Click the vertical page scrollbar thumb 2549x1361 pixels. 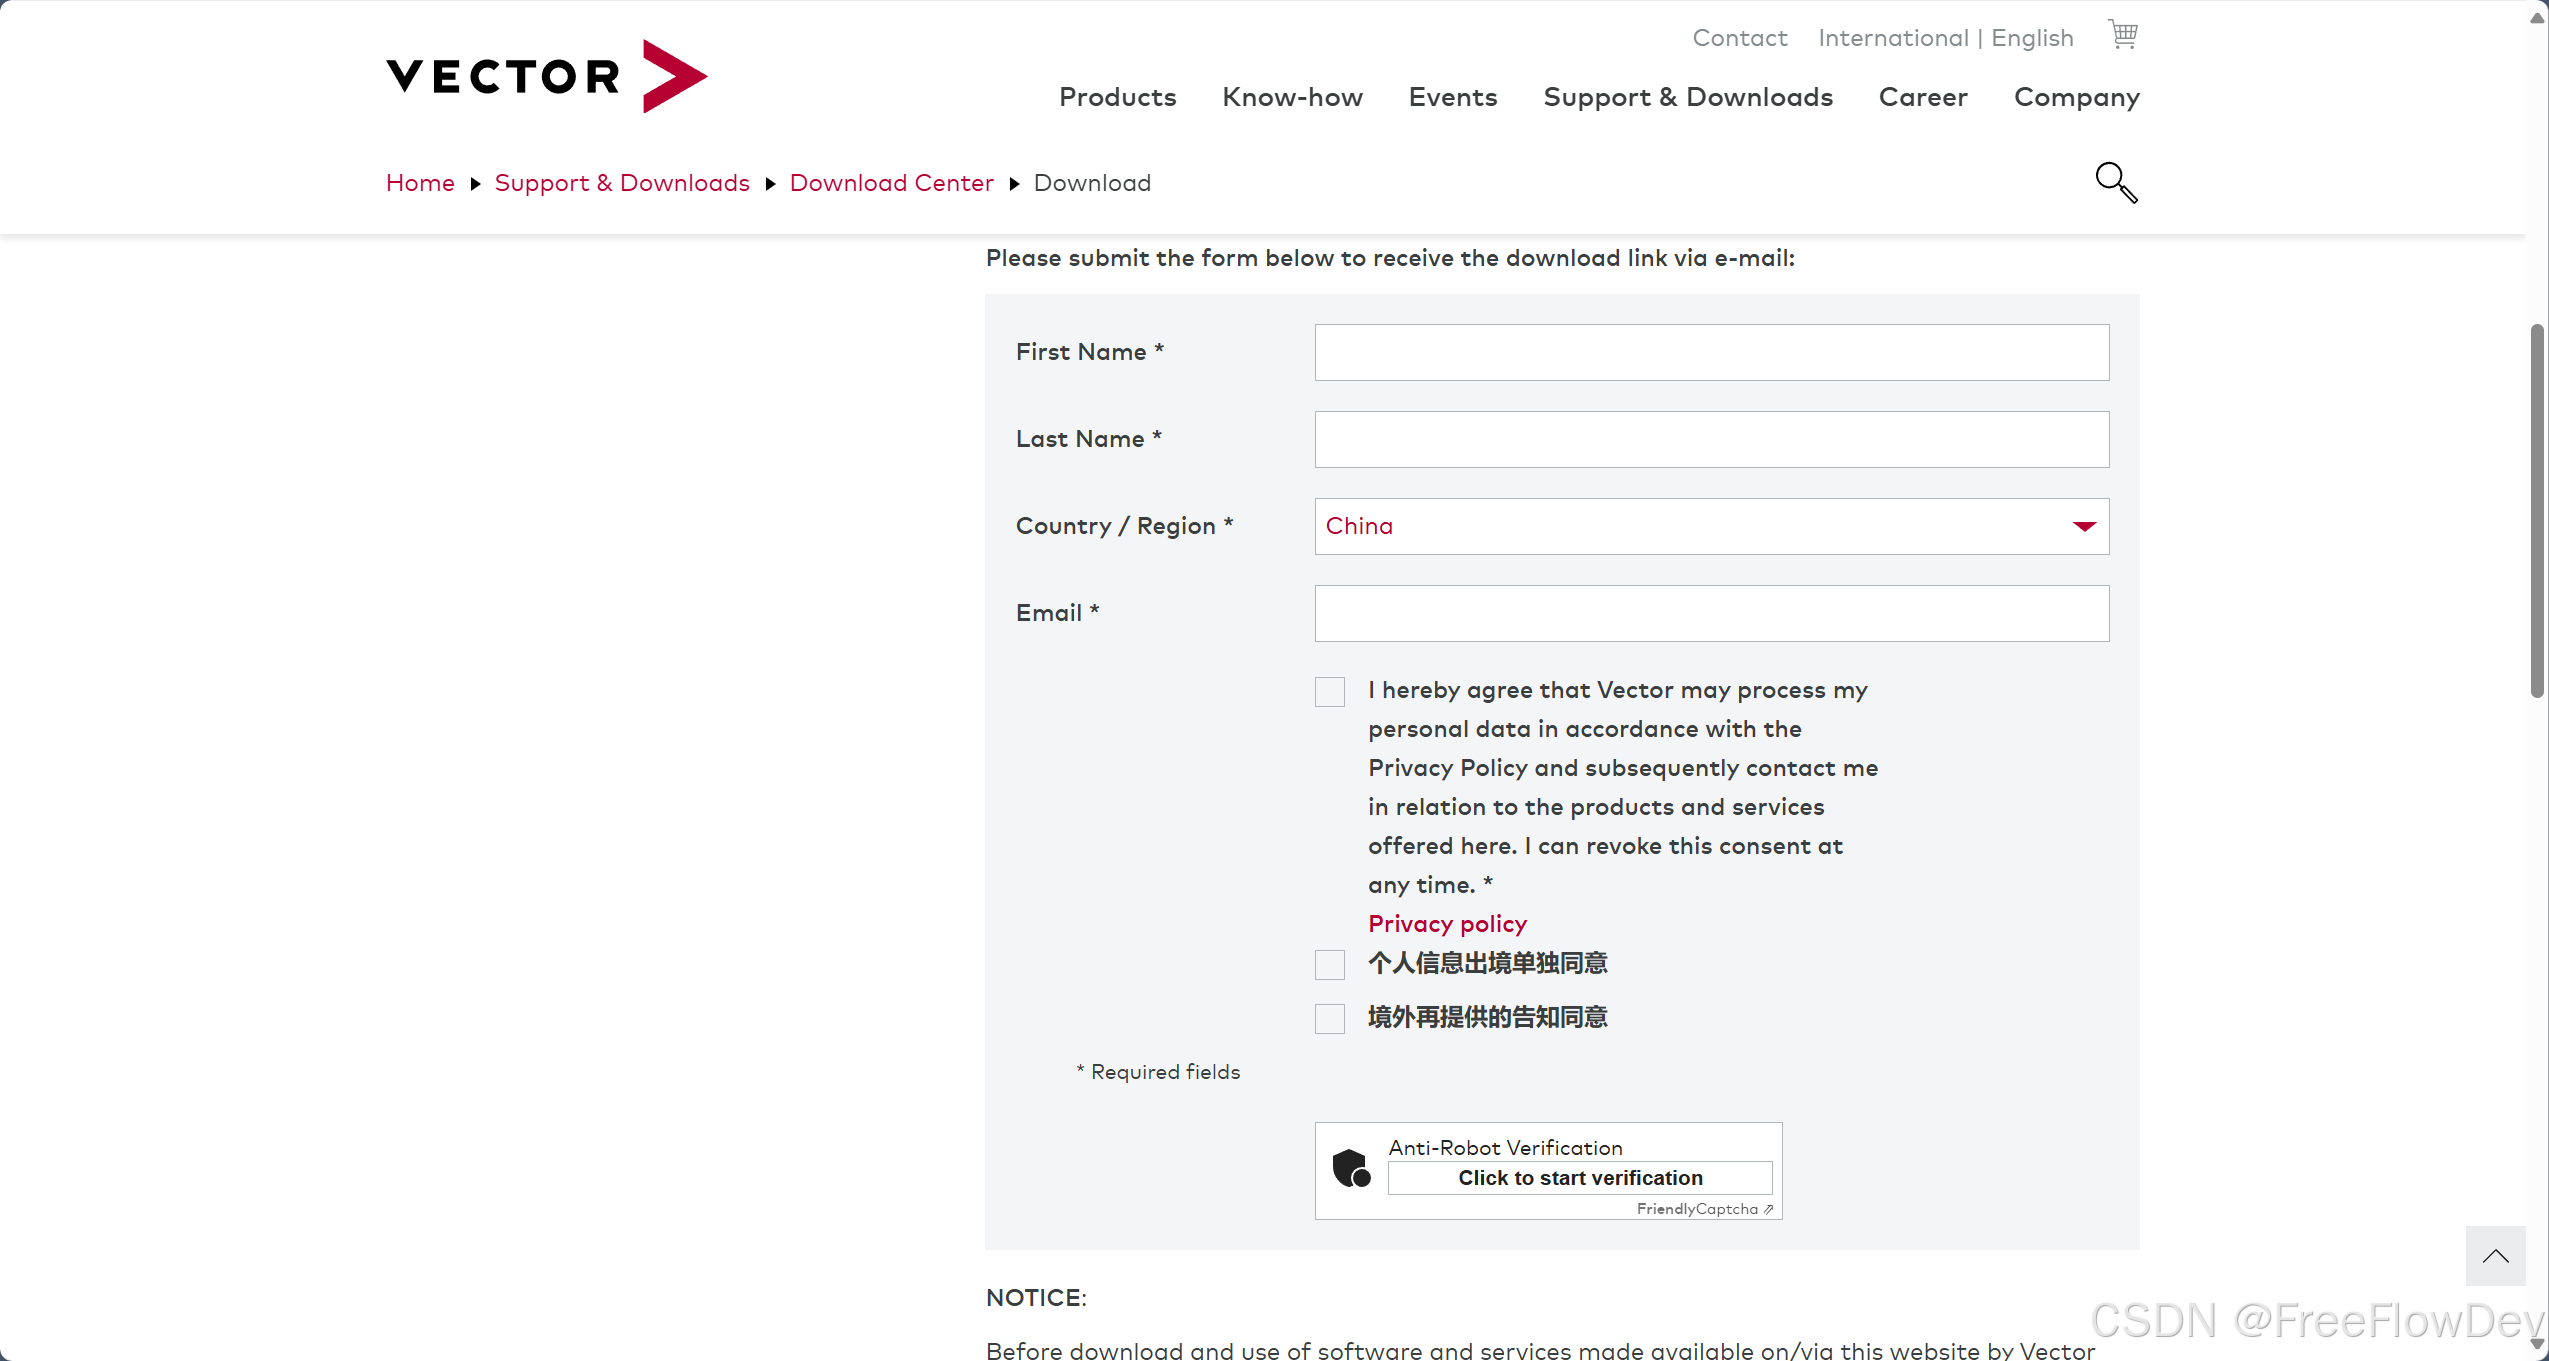(x=2537, y=510)
